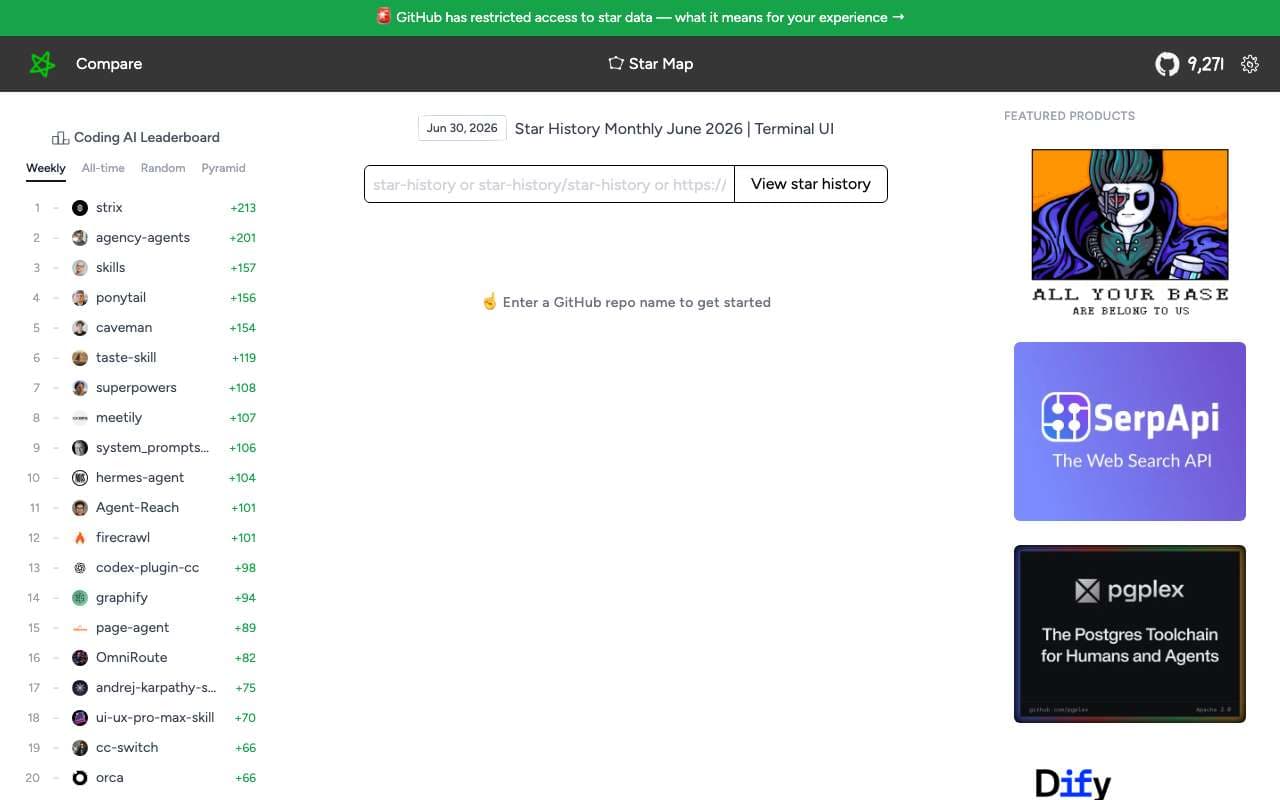
Task: Open the Compare menu item
Action: pyautogui.click(x=109, y=64)
